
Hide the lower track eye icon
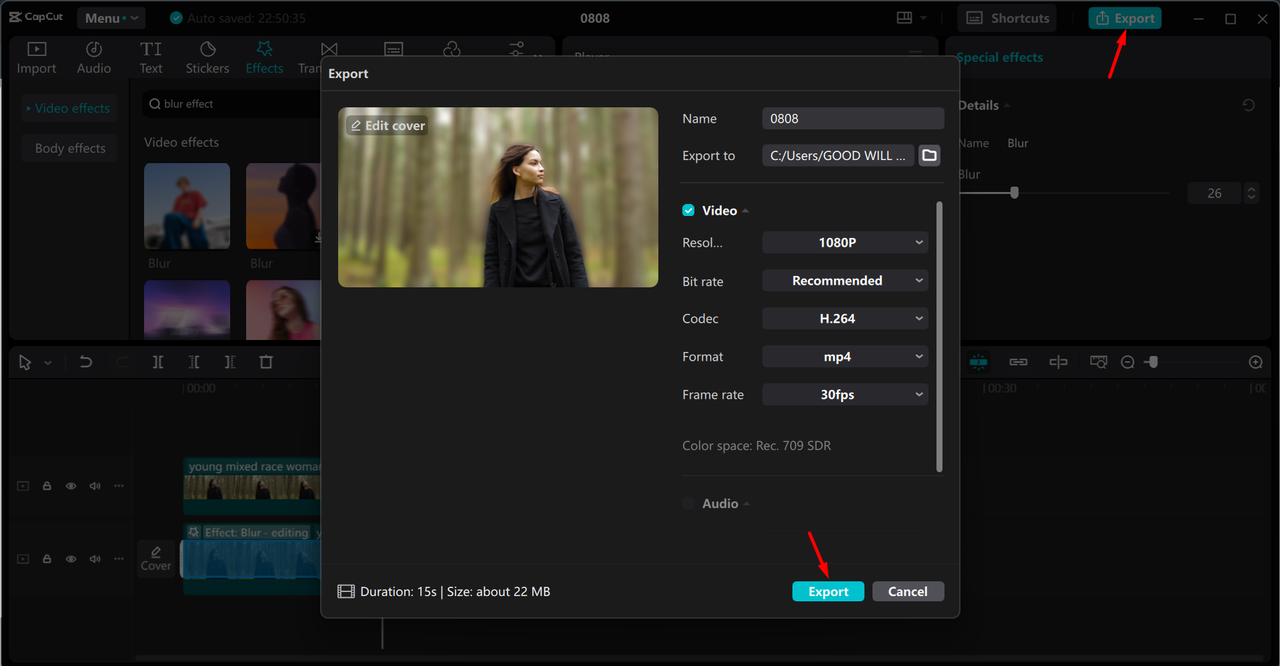pyautogui.click(x=71, y=559)
